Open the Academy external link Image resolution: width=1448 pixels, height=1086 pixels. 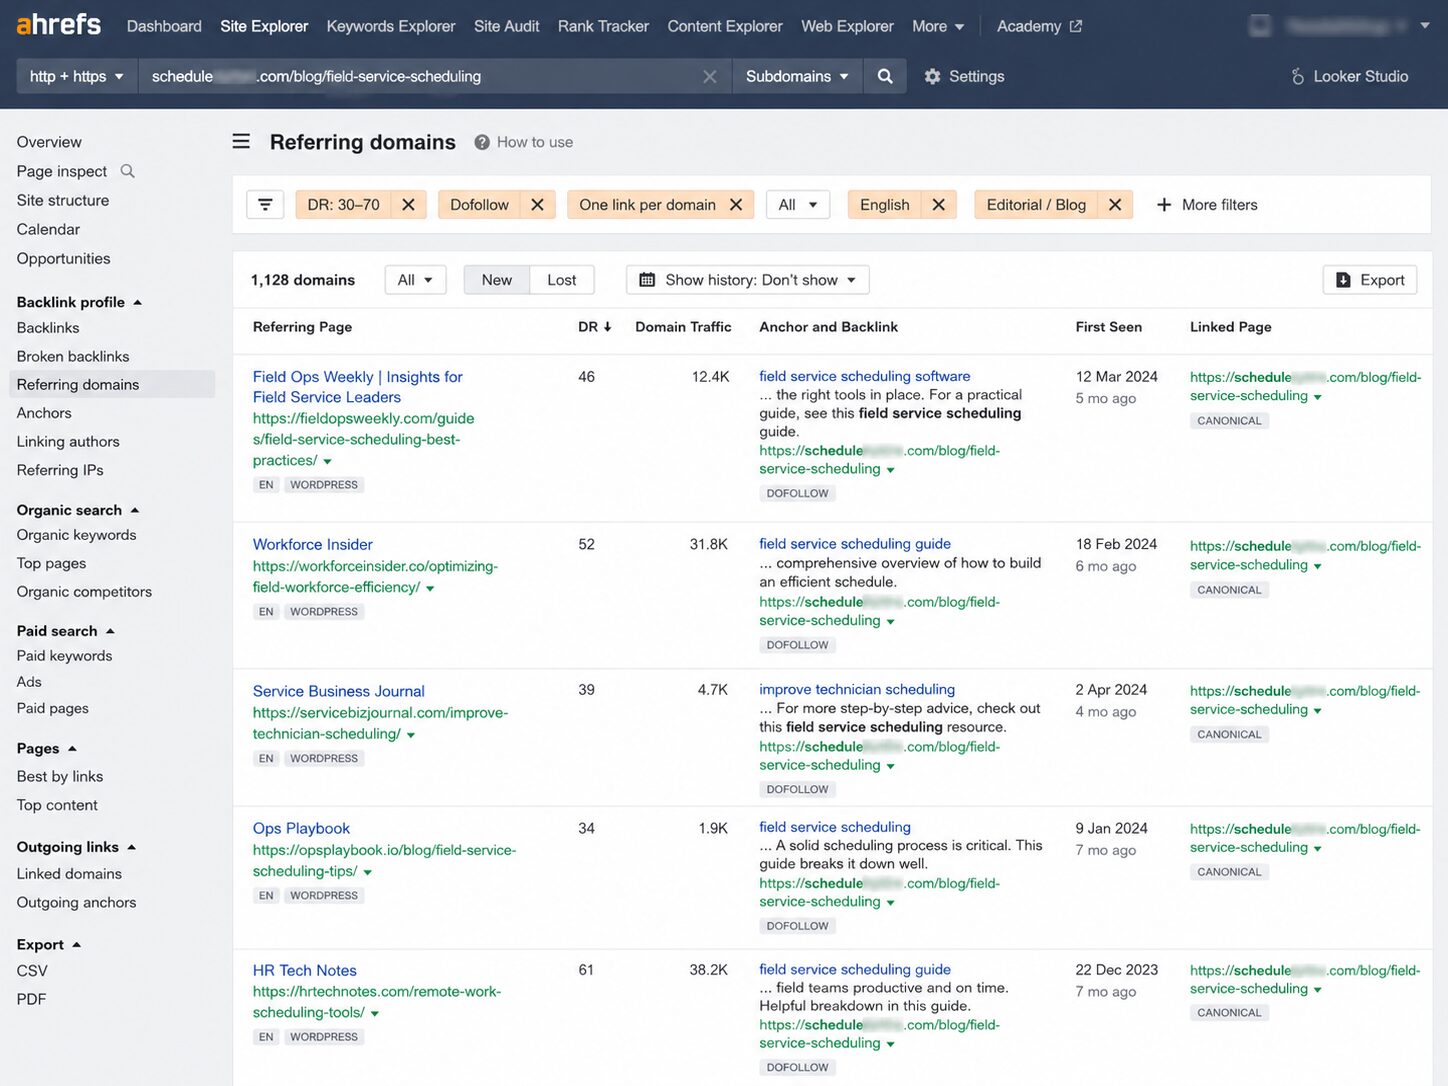[x=1039, y=26]
